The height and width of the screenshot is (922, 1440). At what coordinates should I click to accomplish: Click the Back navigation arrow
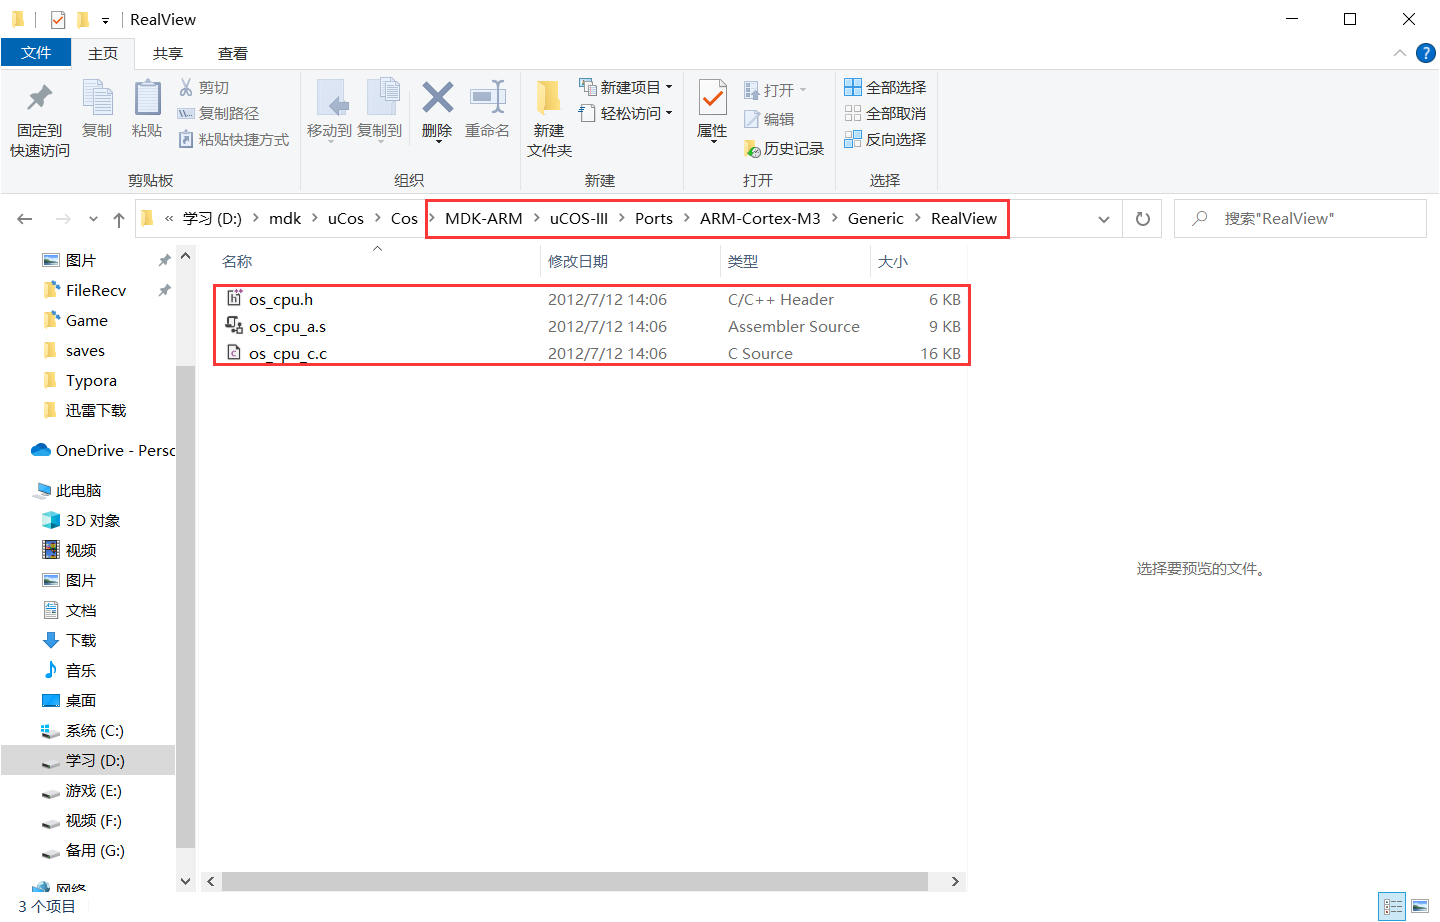25,219
